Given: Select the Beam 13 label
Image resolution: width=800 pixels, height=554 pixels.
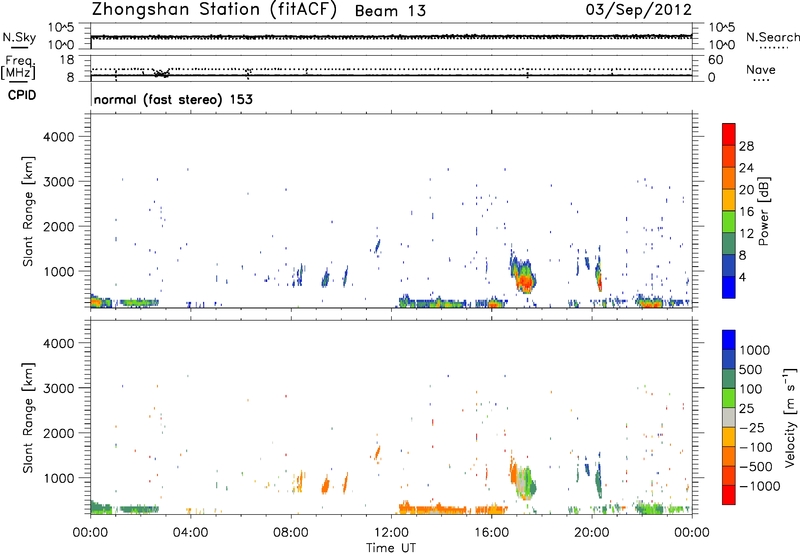Looking at the screenshot, I should click(390, 11).
